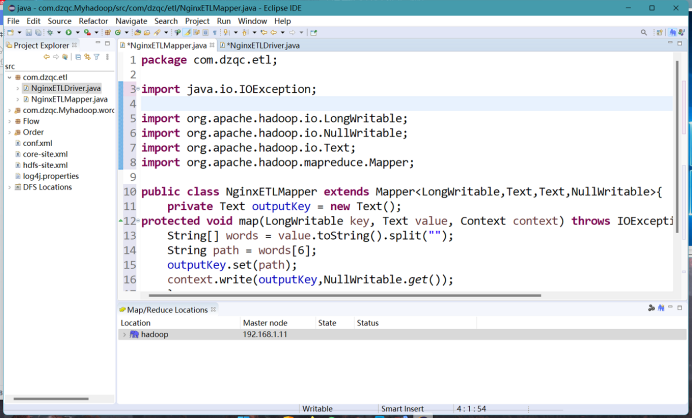Toggle Mark Occurrences highlighter in toolbar
Image resolution: width=692 pixels, height=419 pixels.
coord(187,32)
